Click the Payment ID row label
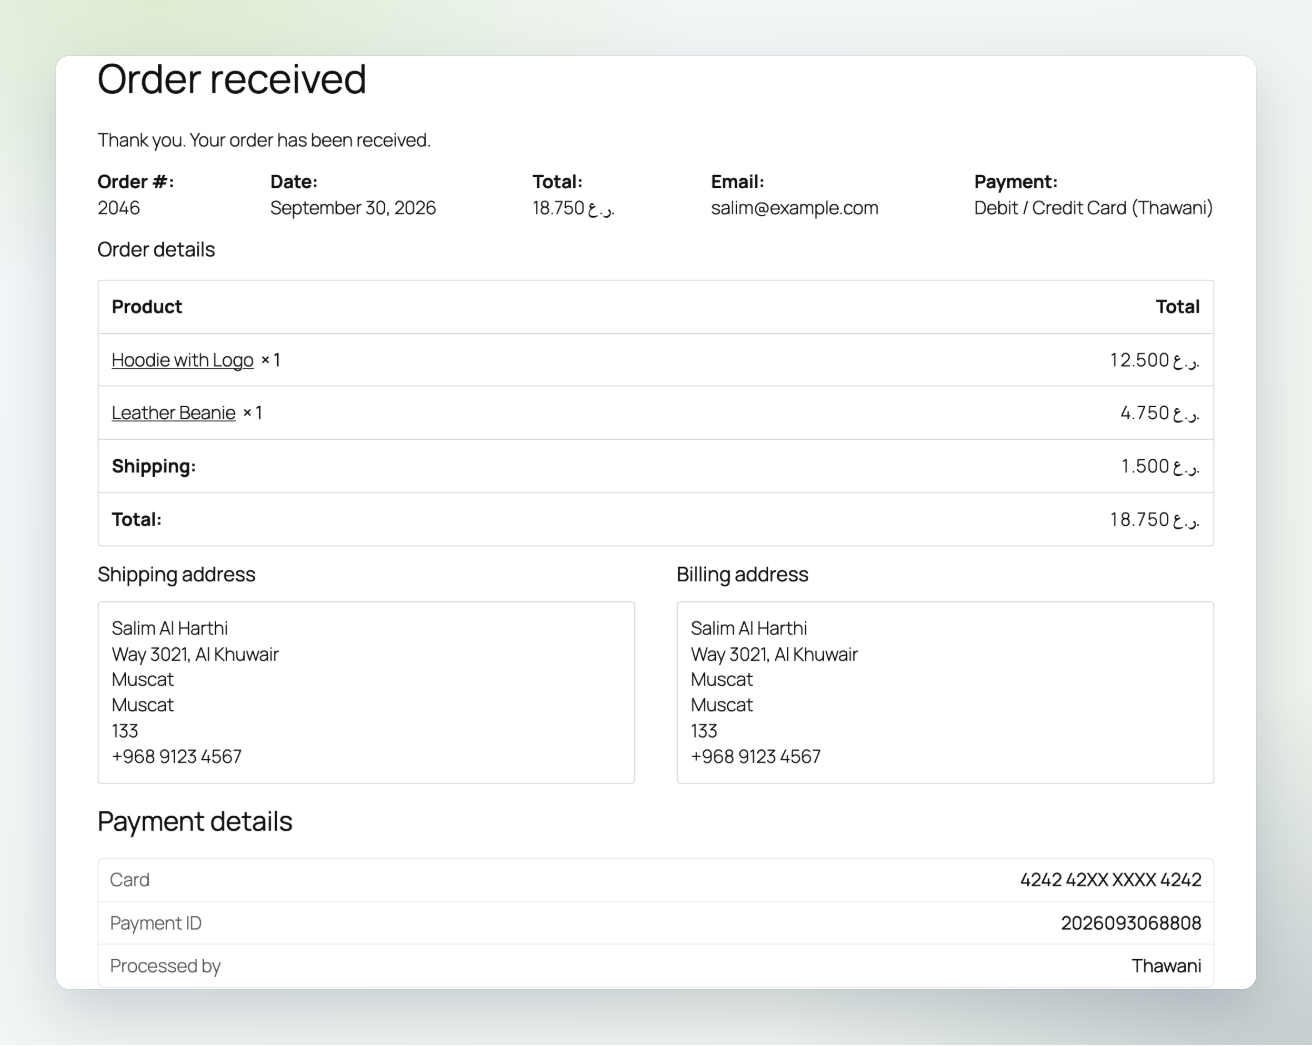Screen dimensions: 1312x1046 [156, 923]
